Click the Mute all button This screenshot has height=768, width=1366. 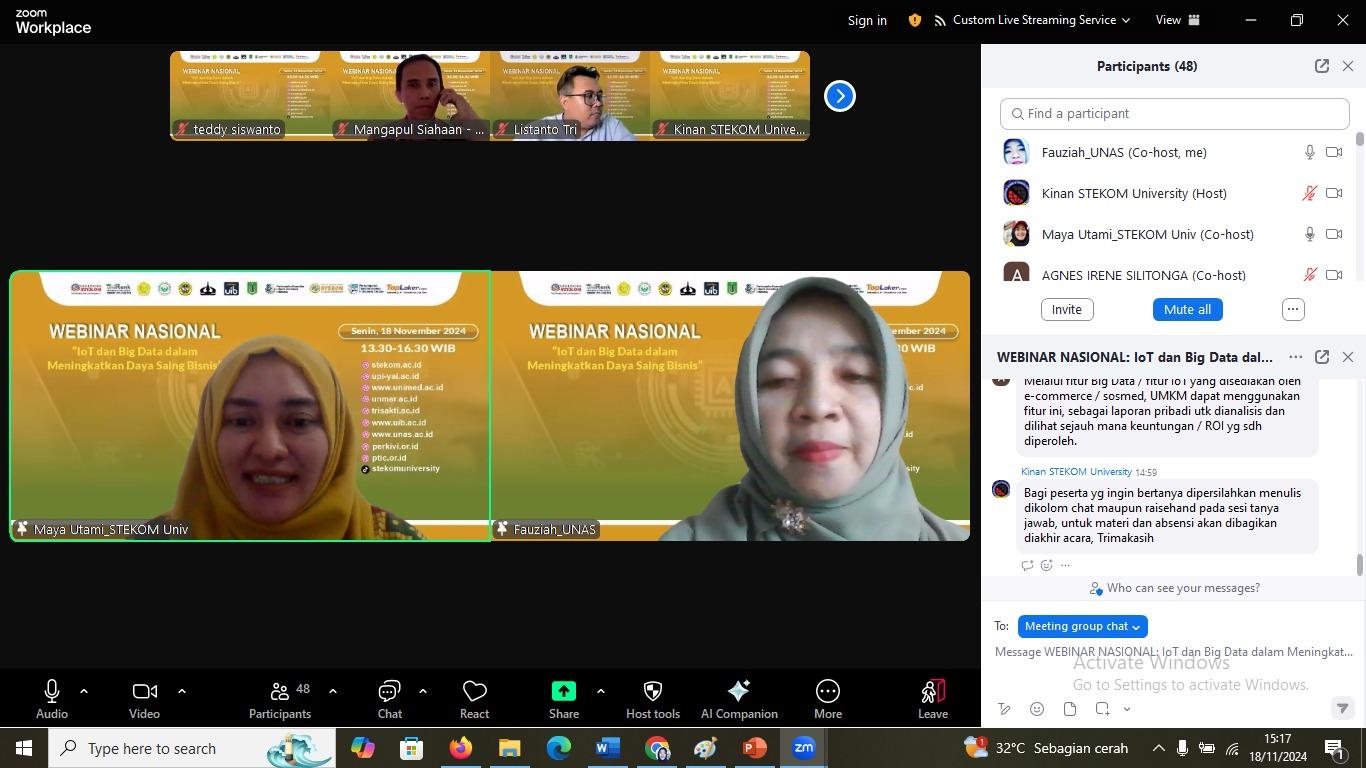pyautogui.click(x=1187, y=309)
